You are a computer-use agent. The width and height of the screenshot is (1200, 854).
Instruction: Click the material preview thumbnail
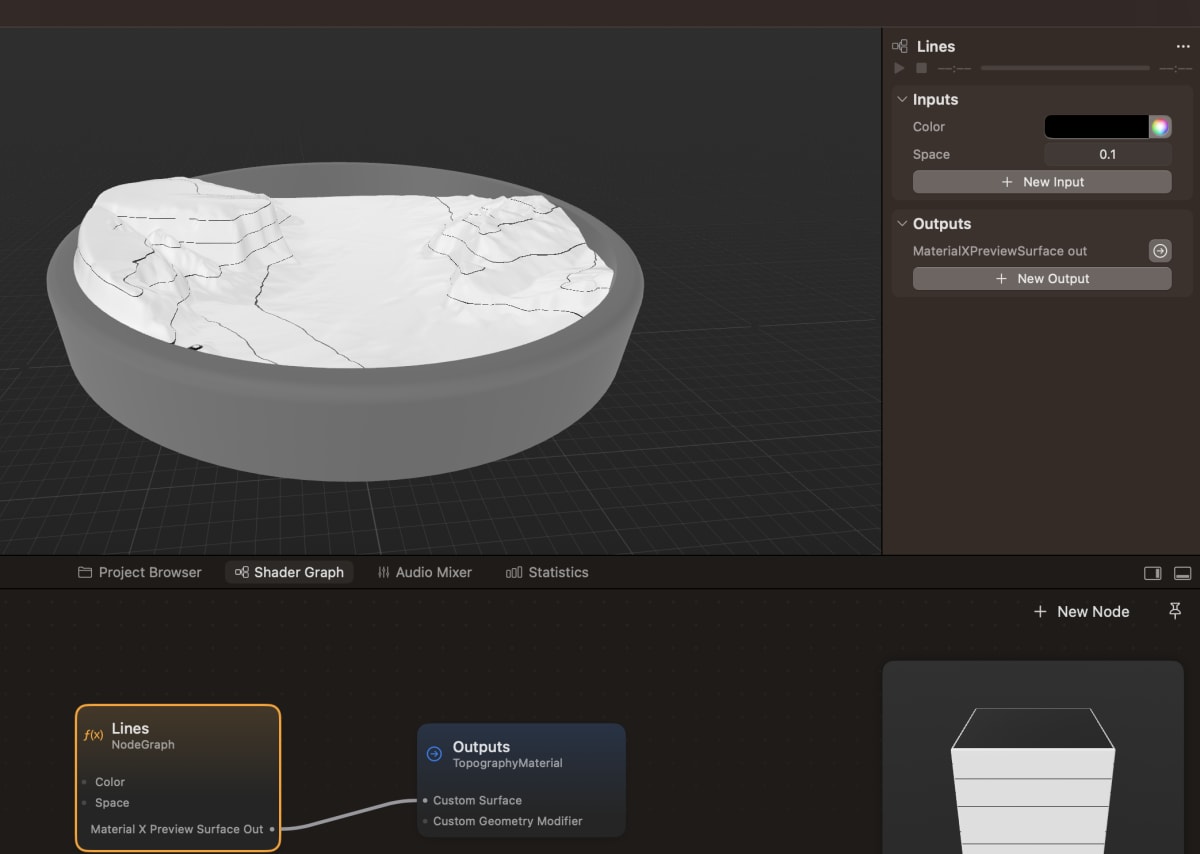(x=1033, y=757)
